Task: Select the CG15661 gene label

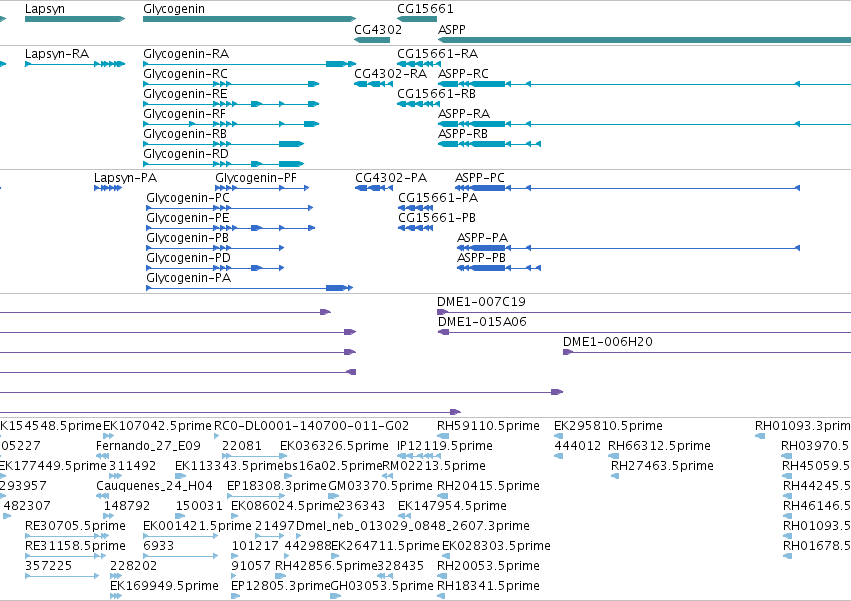Action: (425, 9)
